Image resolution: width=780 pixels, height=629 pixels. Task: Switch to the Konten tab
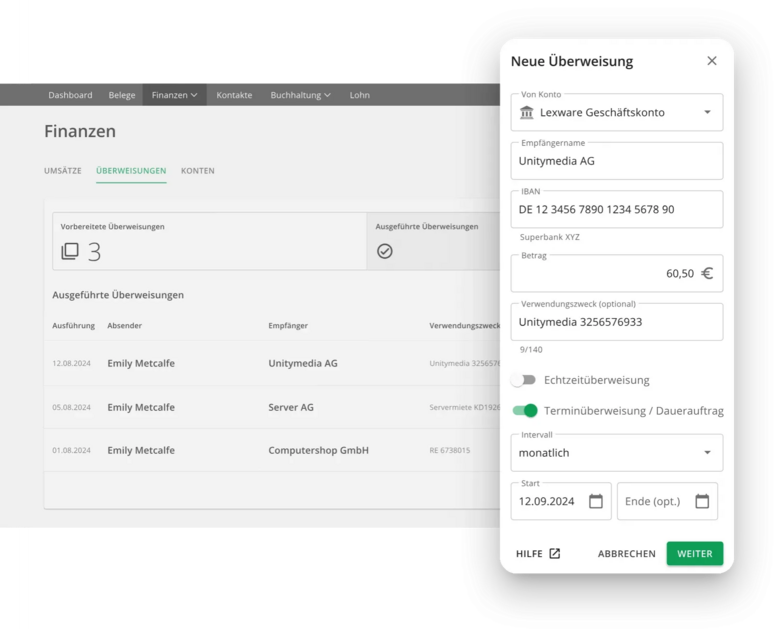(x=198, y=171)
